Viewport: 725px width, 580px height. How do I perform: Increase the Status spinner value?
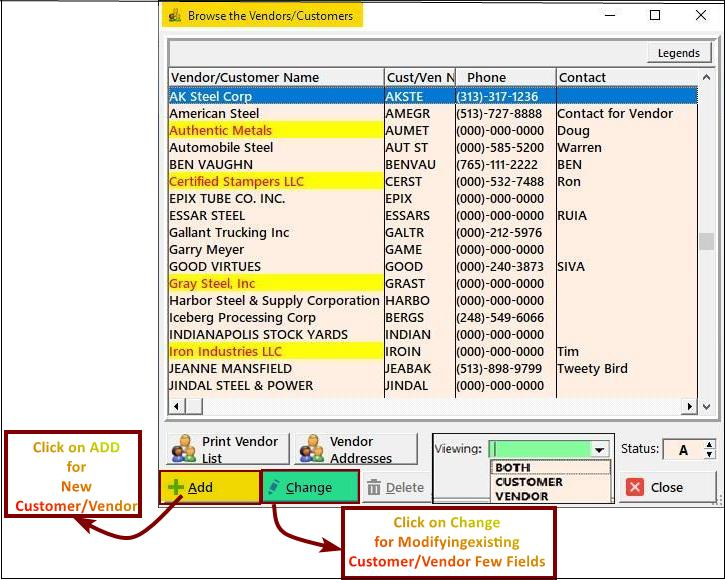(x=709, y=445)
